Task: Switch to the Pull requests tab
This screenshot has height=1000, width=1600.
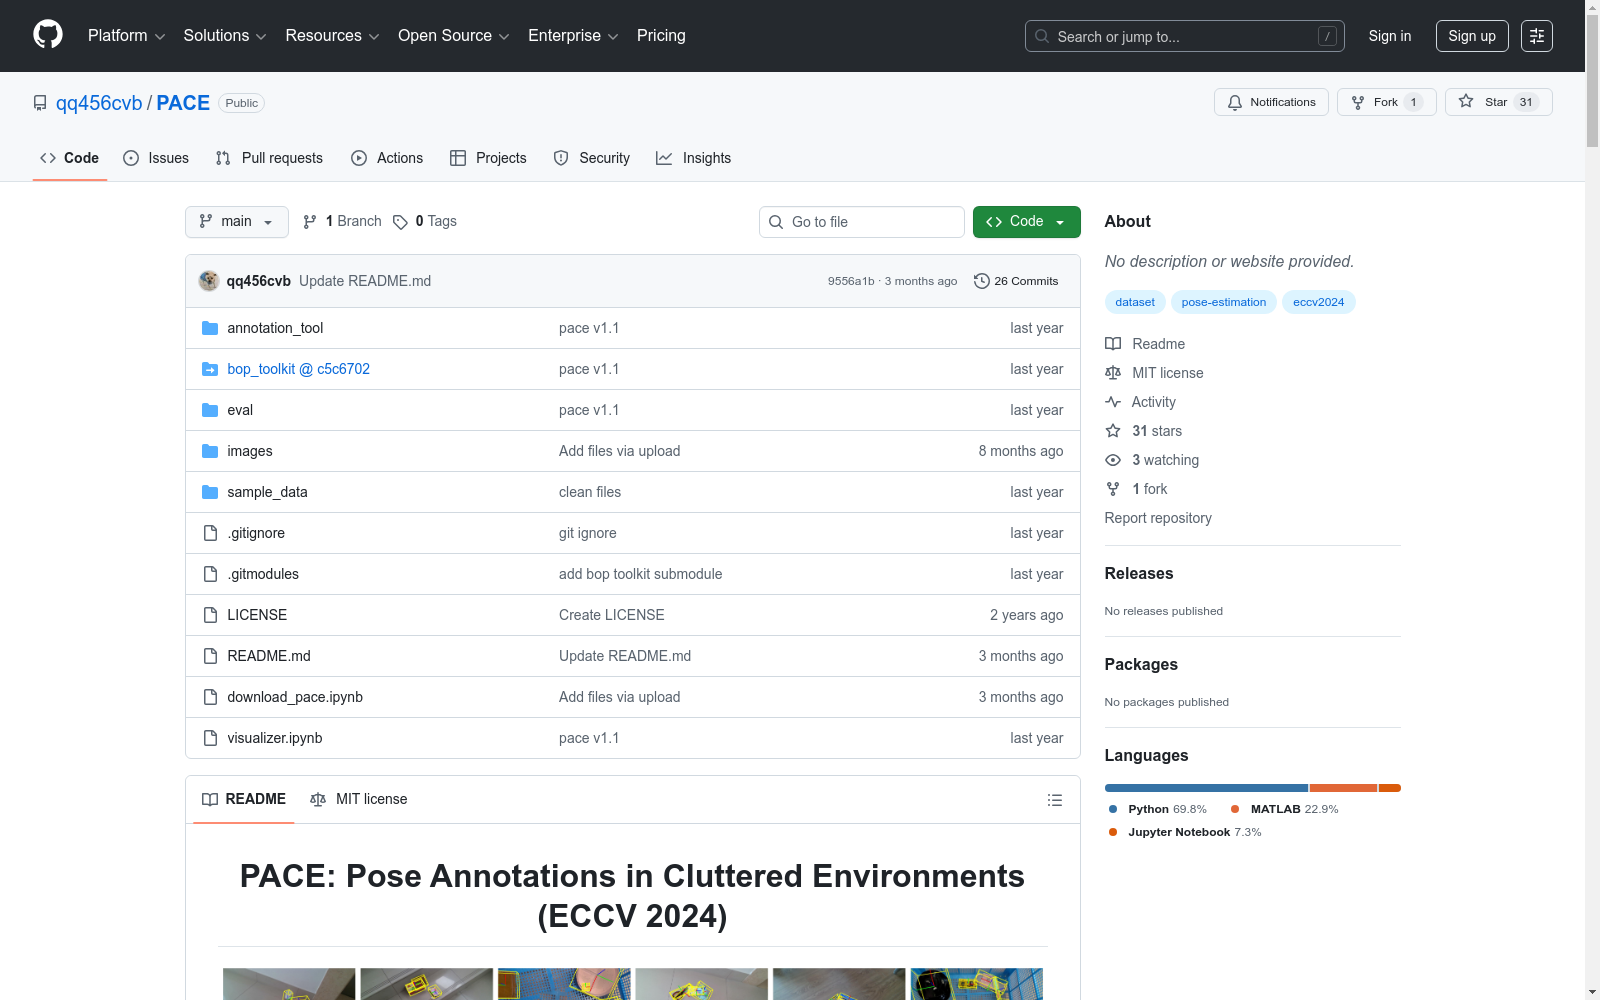Action: (269, 158)
